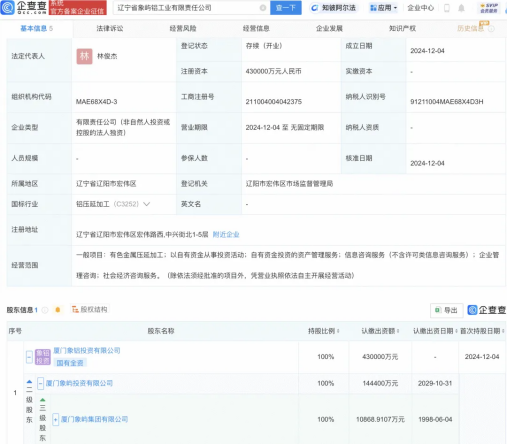Click the blue arrow above 二级股东
Screen dimensions: 507x444
[29, 382]
